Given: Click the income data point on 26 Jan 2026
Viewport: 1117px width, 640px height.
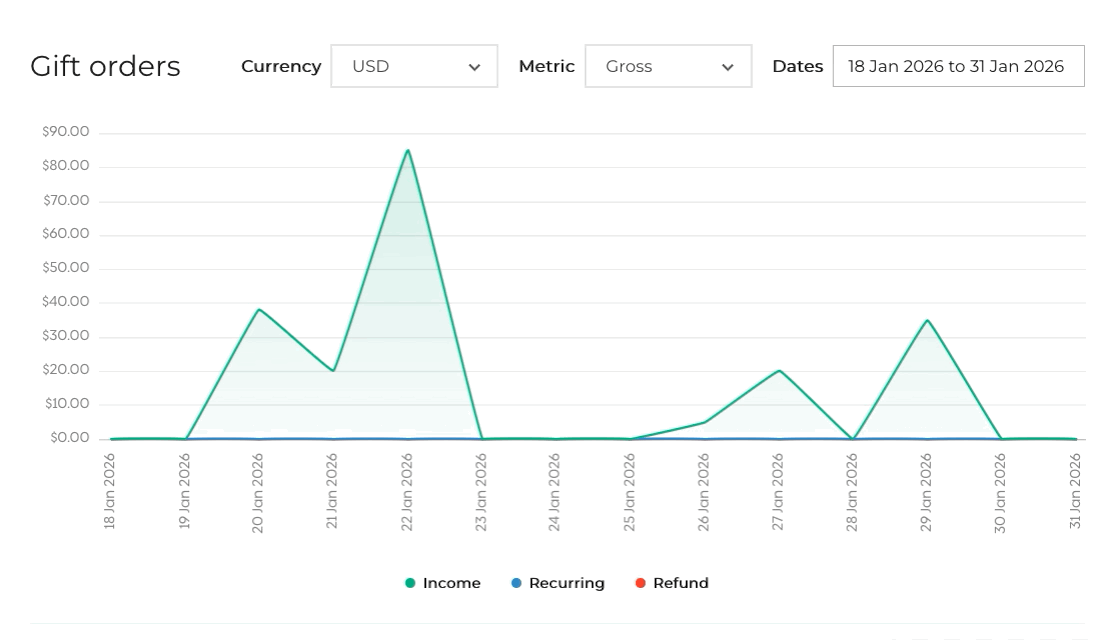Looking at the screenshot, I should [x=704, y=422].
